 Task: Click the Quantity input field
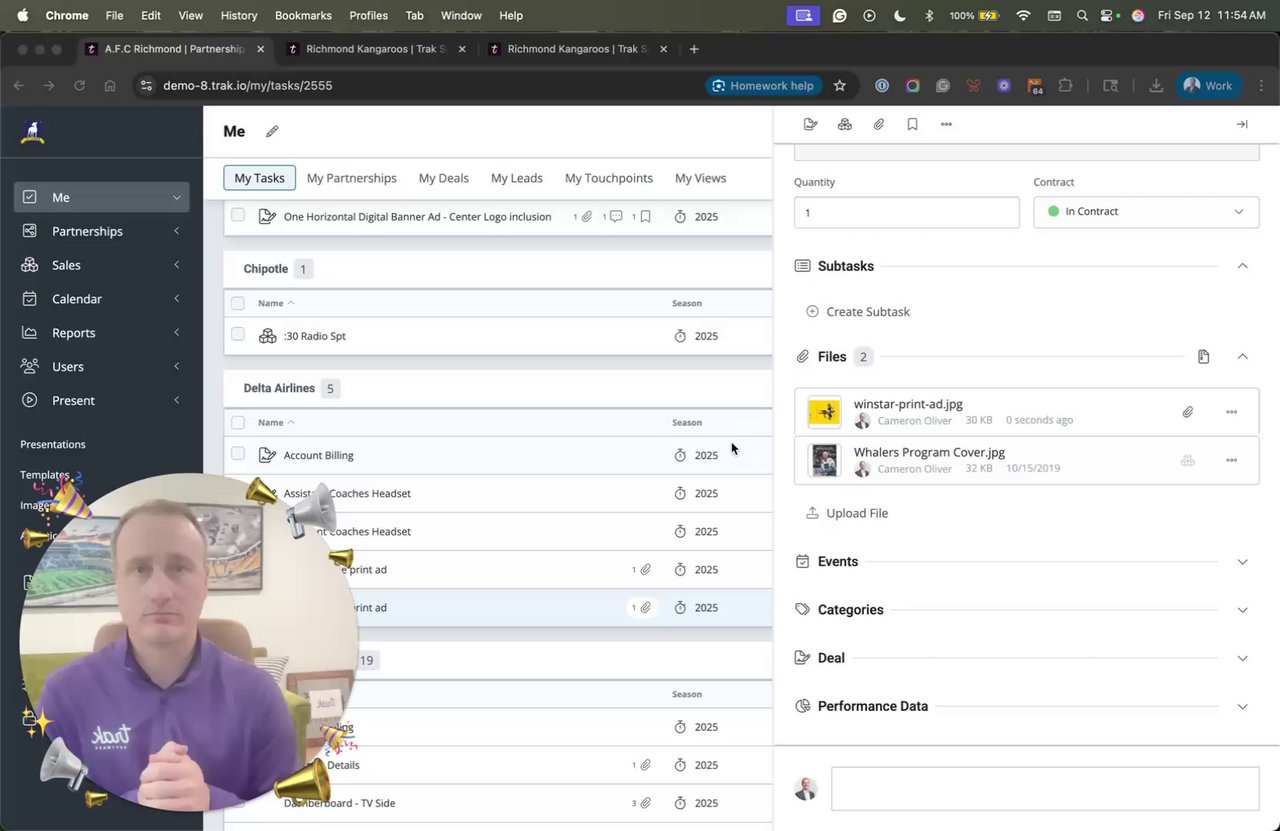pos(906,212)
